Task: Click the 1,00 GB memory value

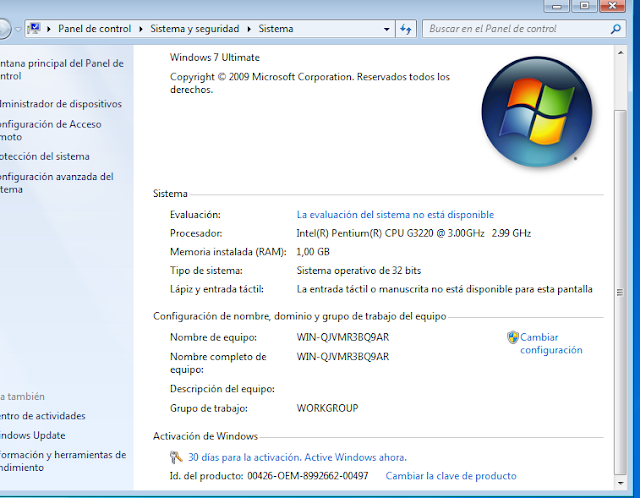Action: coord(313,252)
